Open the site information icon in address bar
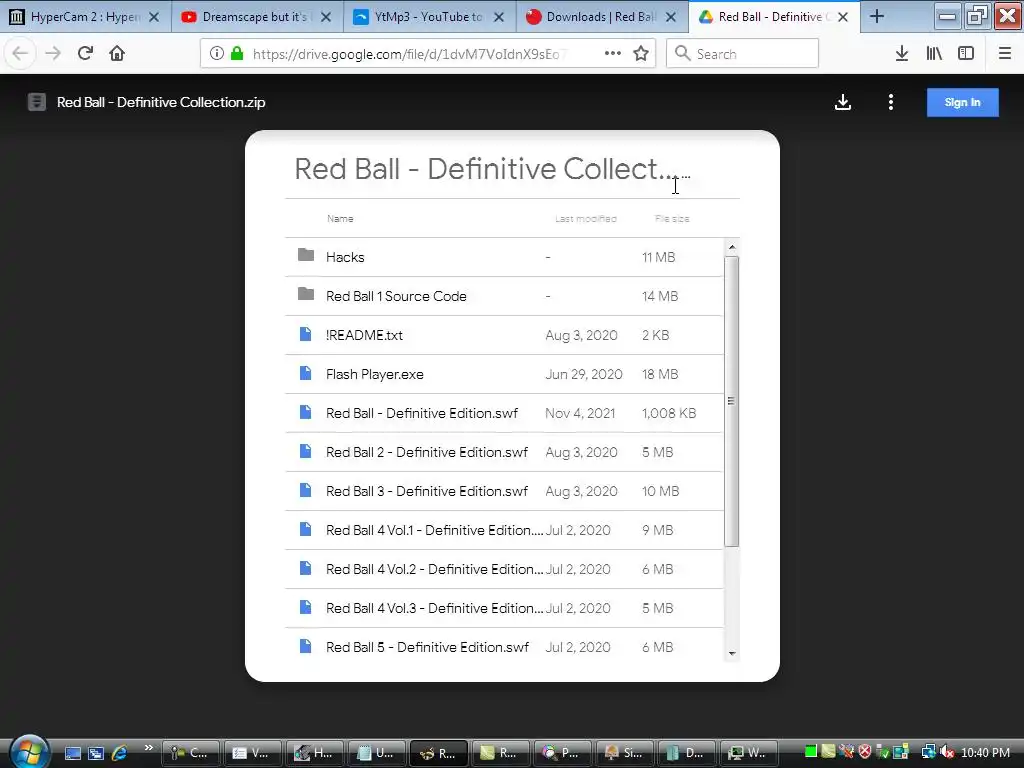The width and height of the screenshot is (1024, 768). [x=217, y=54]
